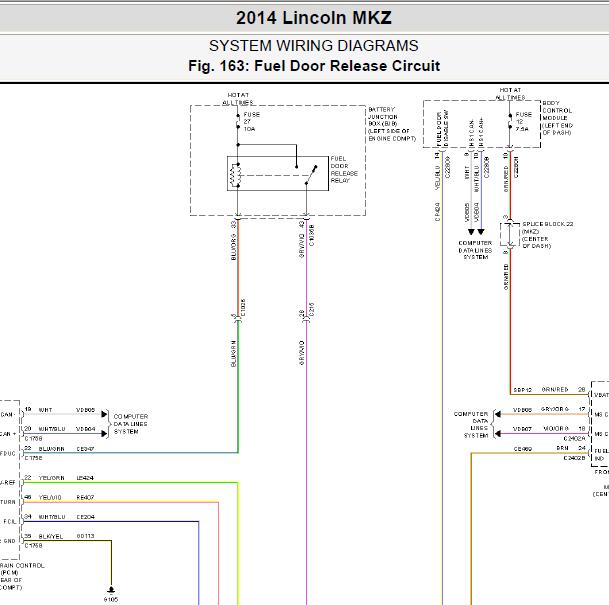Click the vertical "C1026" connector label
This screenshot has width=609, height=605.
pyautogui.click(x=243, y=307)
